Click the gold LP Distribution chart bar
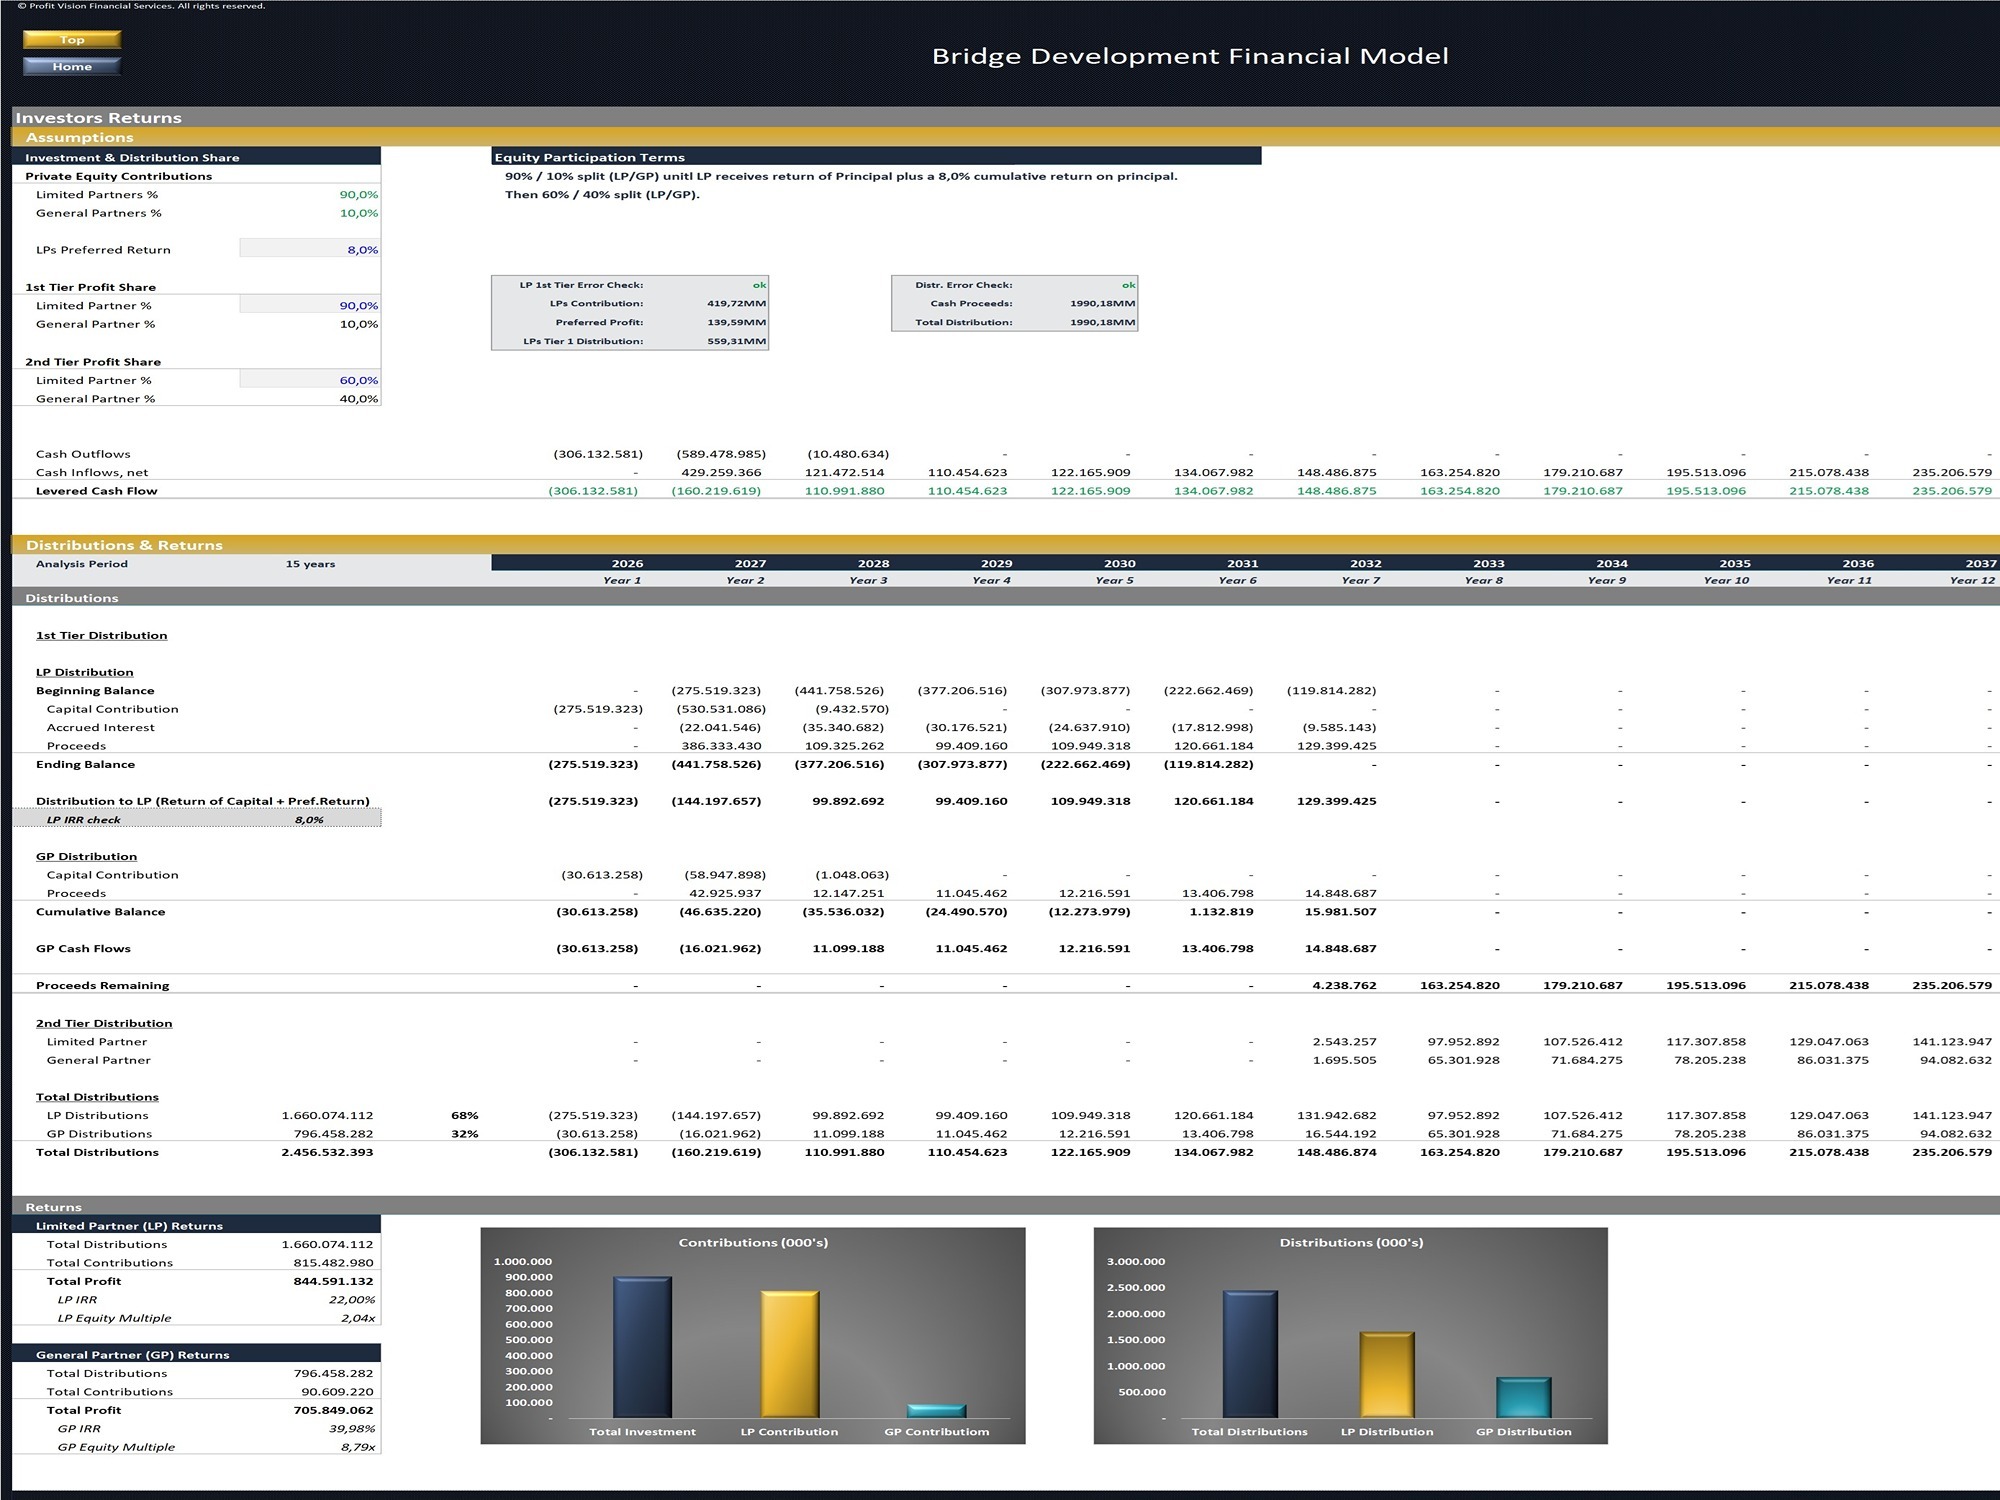Viewport: 2000px width, 1500px height. pos(1386,1374)
